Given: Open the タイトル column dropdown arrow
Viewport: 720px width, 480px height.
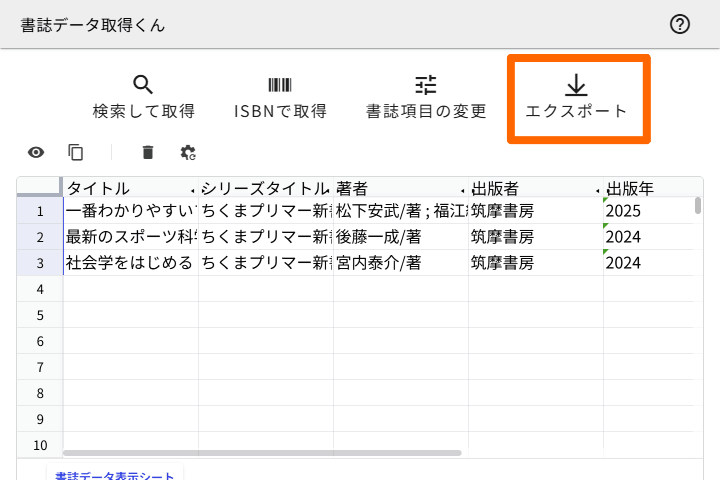Looking at the screenshot, I should click(x=192, y=190).
